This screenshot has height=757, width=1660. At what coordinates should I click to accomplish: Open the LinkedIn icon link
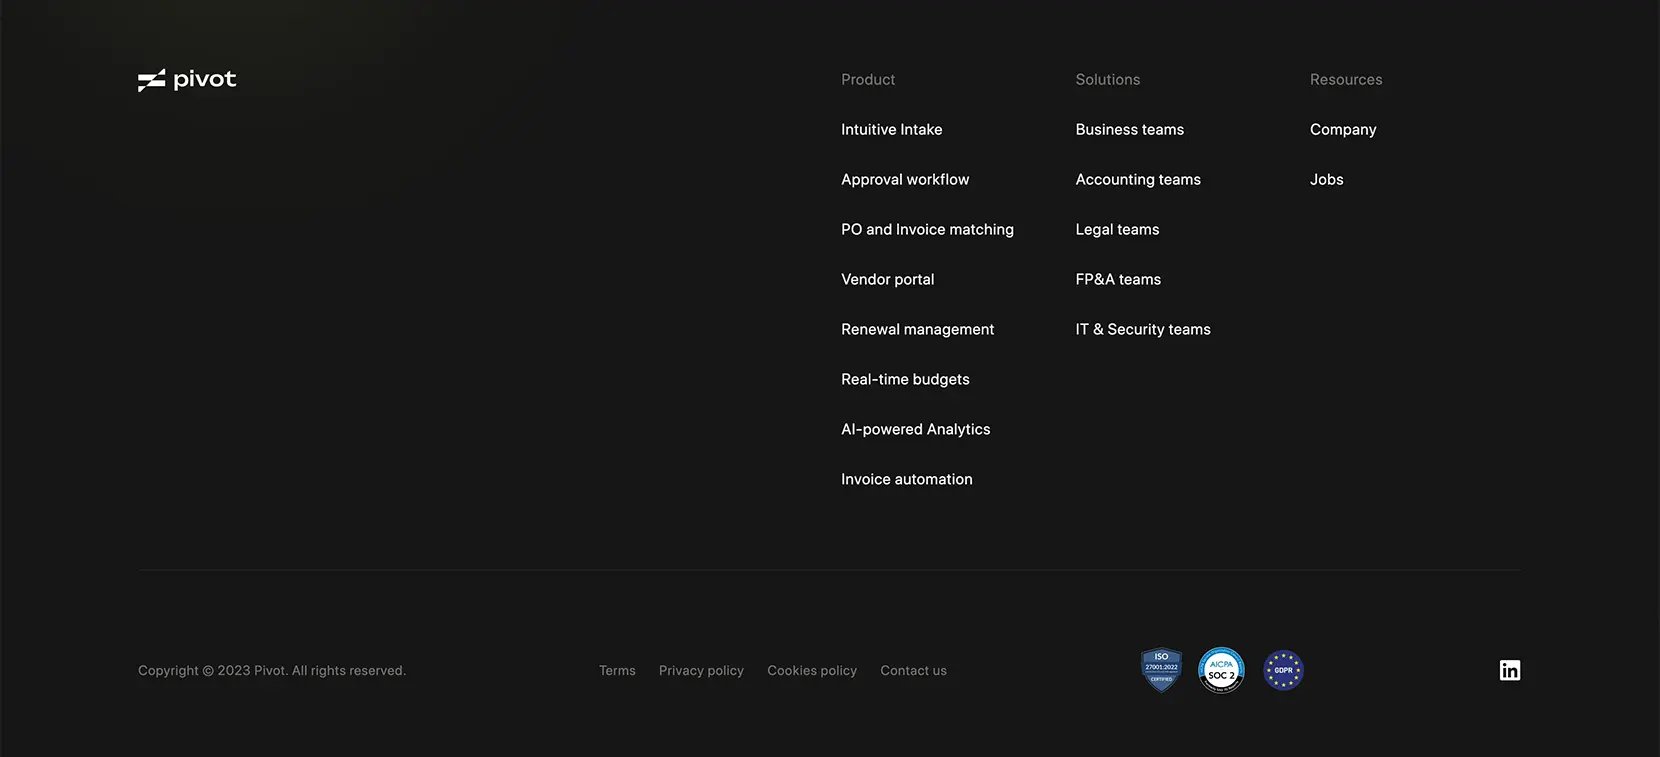(1510, 670)
